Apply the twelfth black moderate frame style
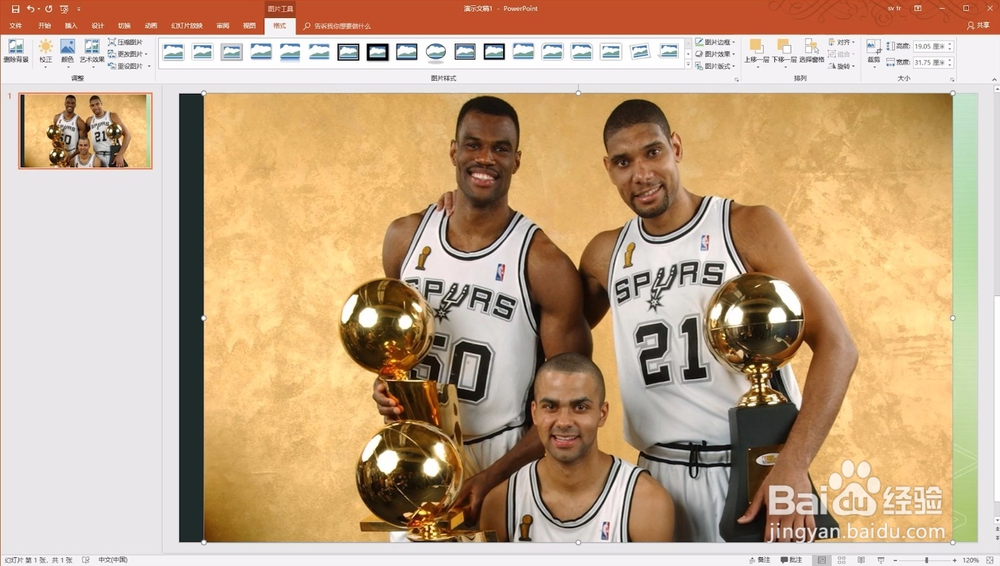The width and height of the screenshot is (1000, 566). coord(494,52)
